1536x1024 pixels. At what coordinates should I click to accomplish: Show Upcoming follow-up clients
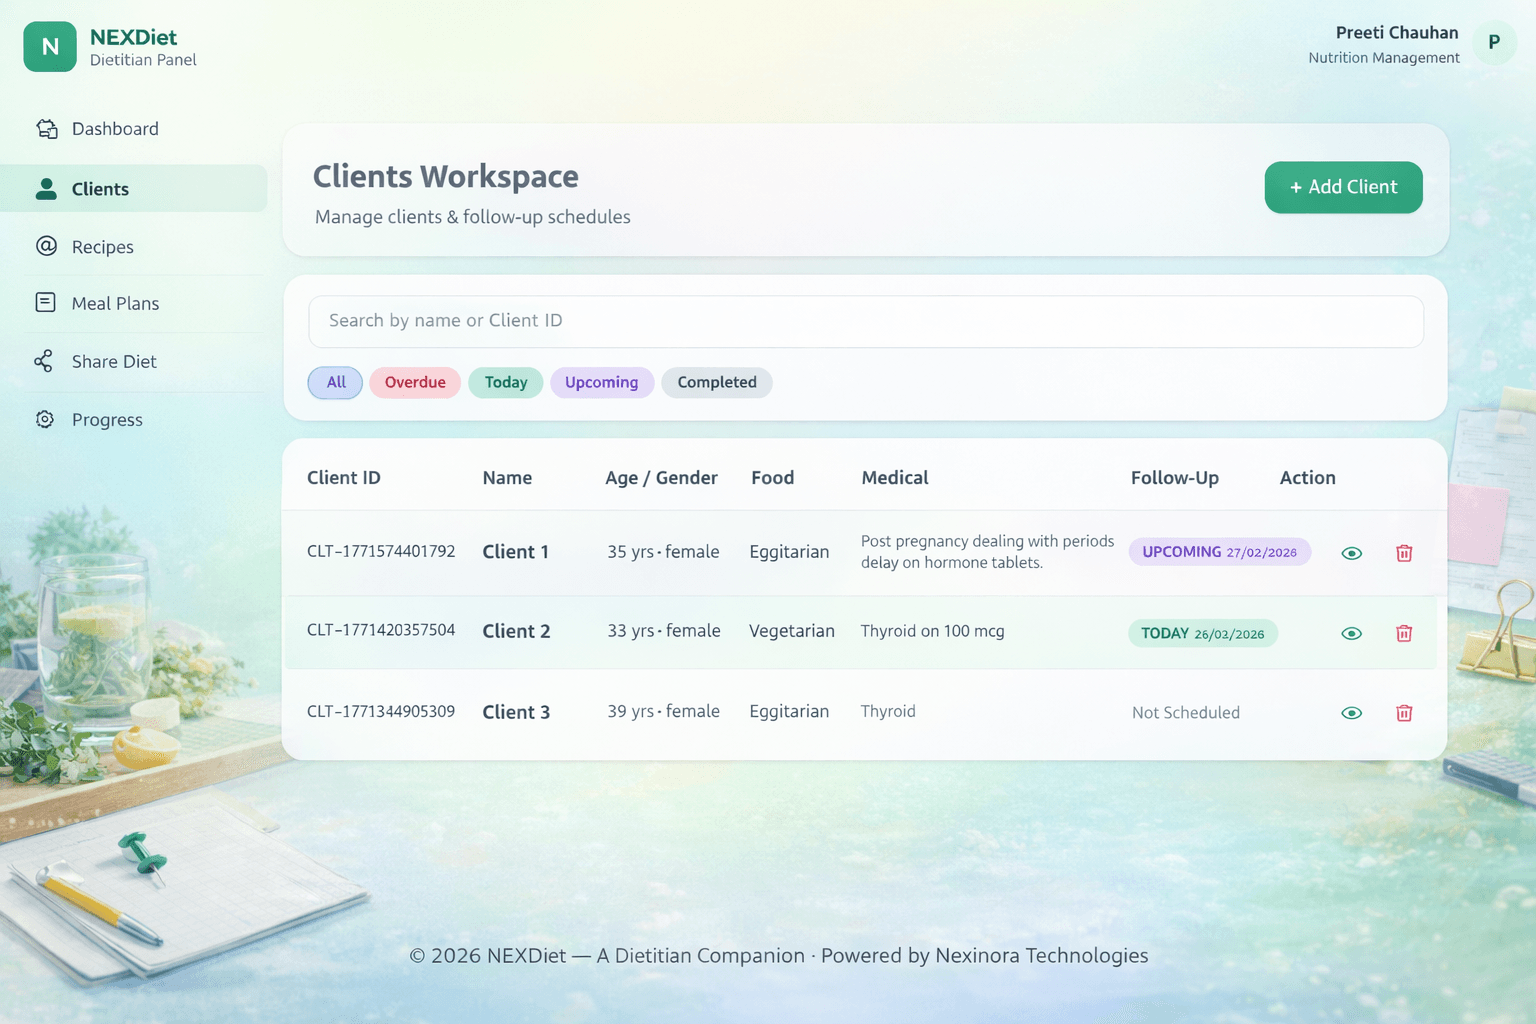[x=601, y=383]
